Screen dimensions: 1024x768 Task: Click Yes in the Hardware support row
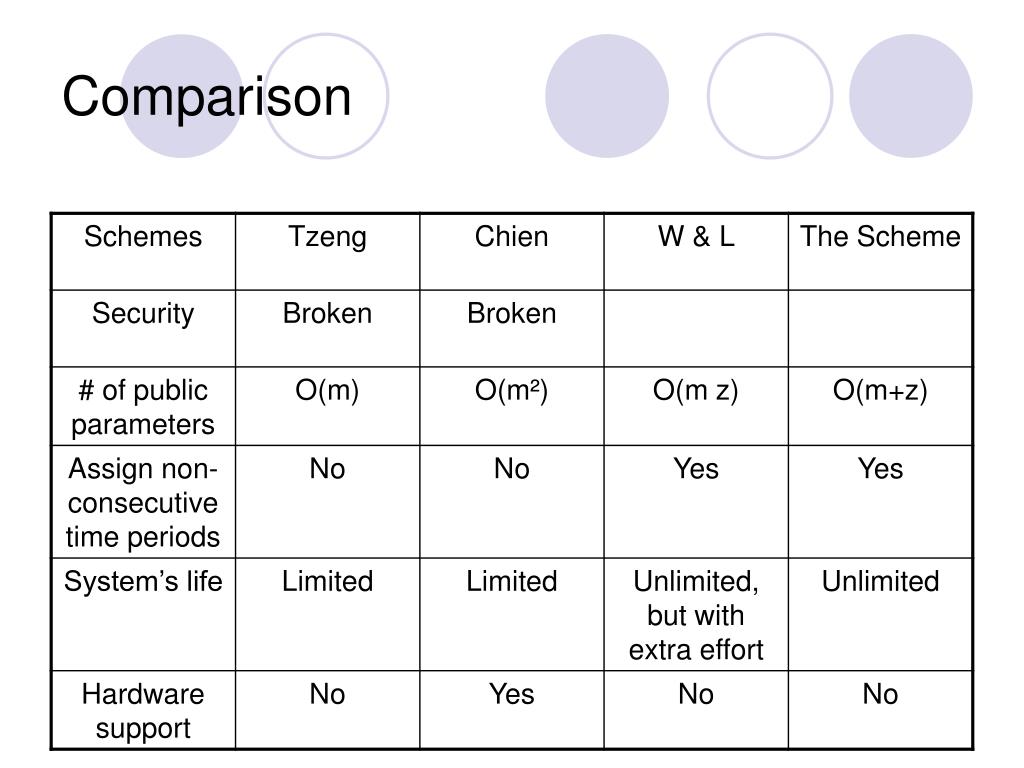511,694
